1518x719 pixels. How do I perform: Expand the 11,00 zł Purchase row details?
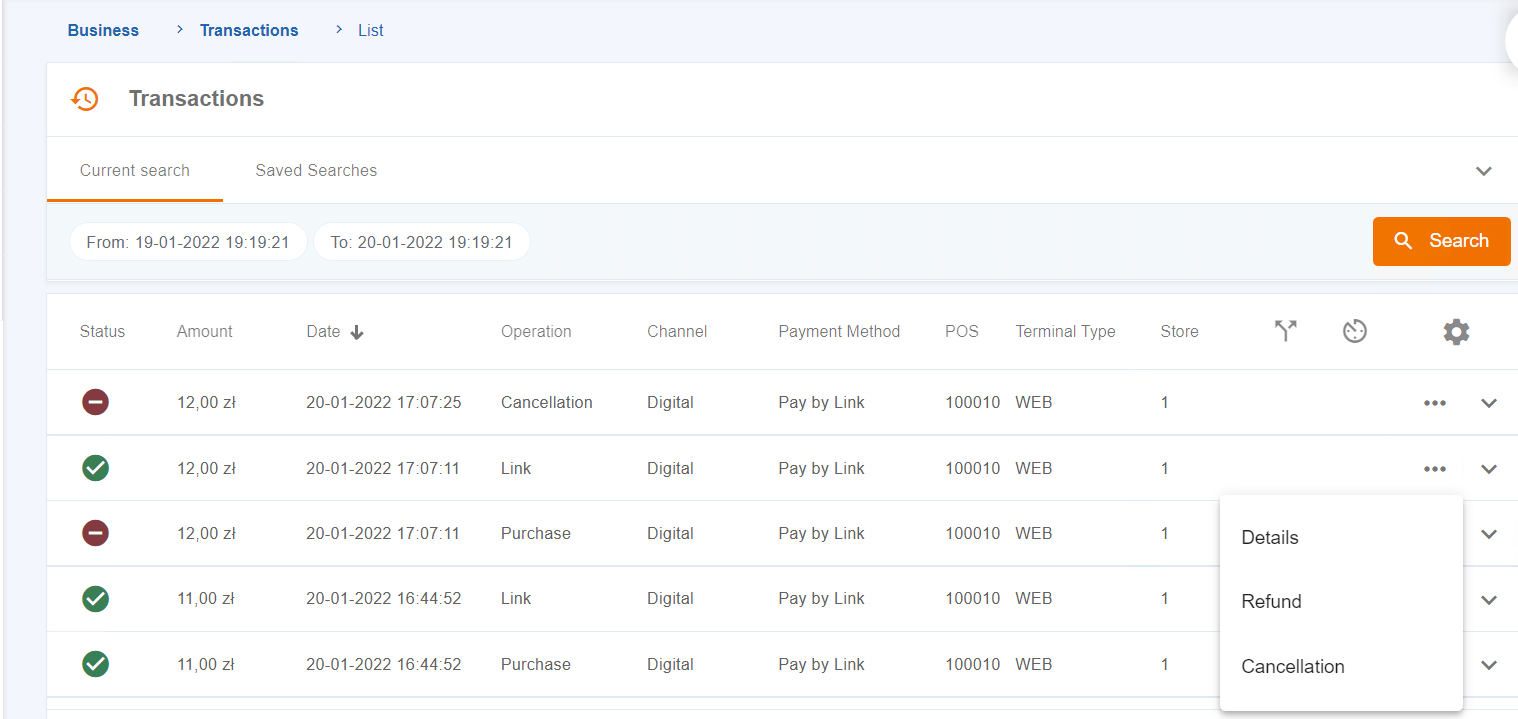pyautogui.click(x=1489, y=664)
